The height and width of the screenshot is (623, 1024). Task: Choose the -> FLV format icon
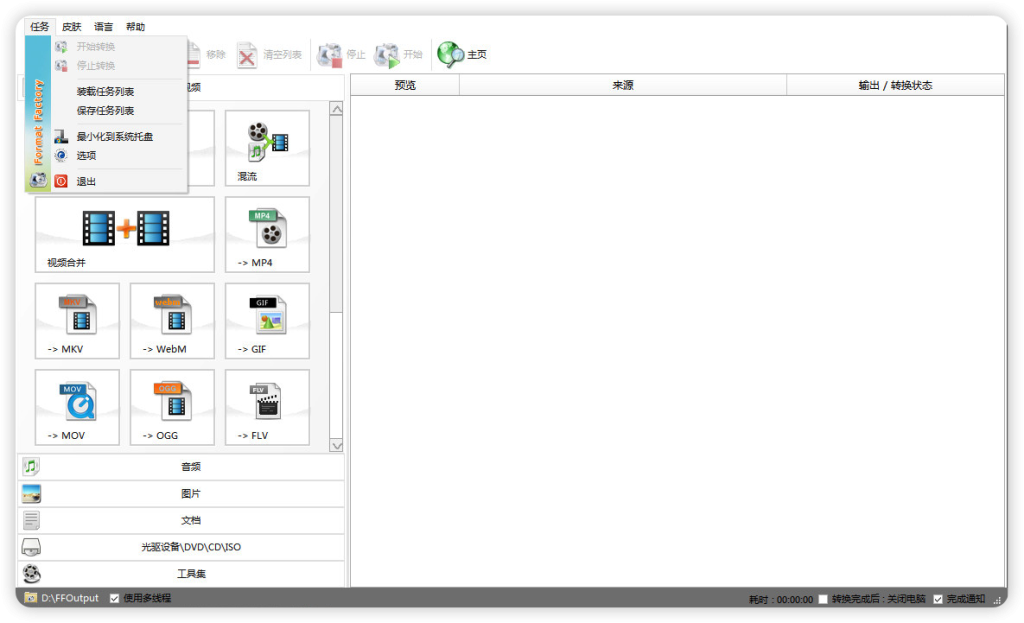pyautogui.click(x=267, y=407)
